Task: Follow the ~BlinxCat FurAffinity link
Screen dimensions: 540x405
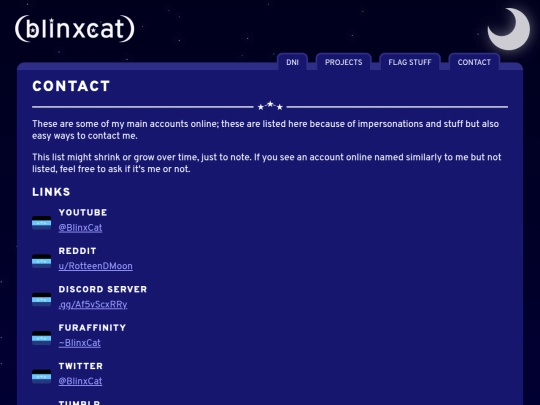Action: (80, 343)
